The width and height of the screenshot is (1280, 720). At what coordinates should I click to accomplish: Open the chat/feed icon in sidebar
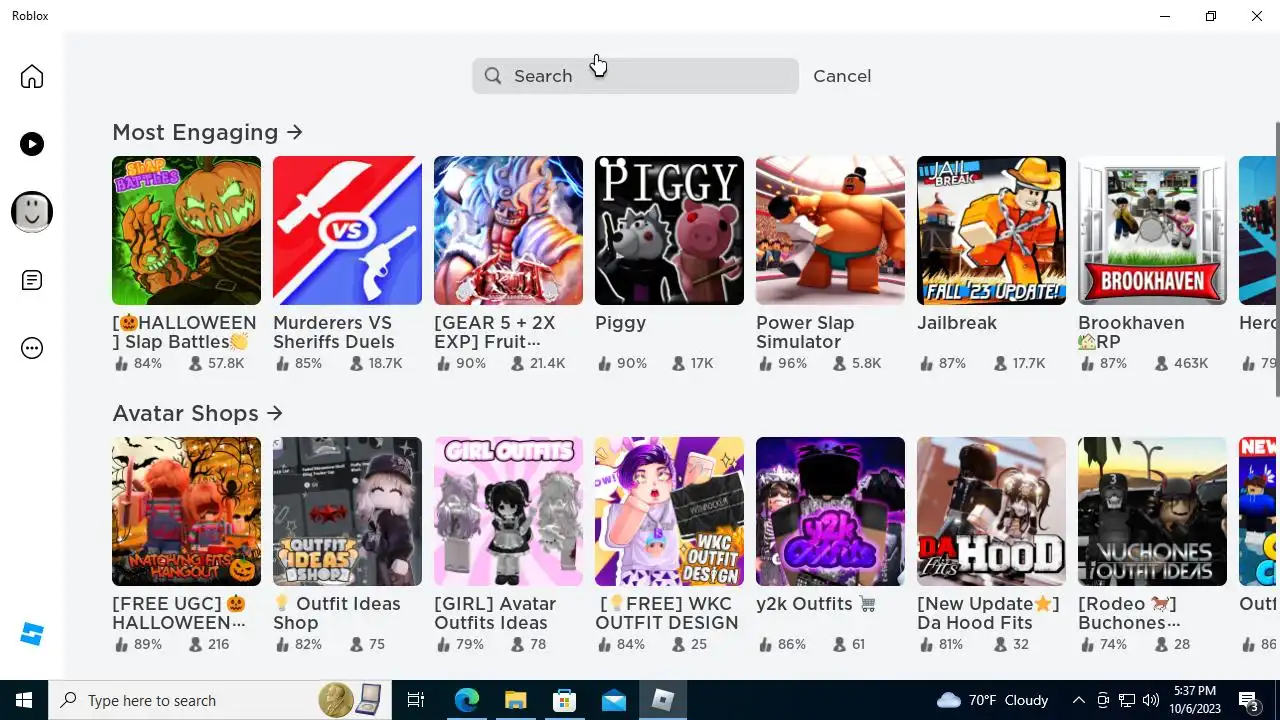click(32, 280)
